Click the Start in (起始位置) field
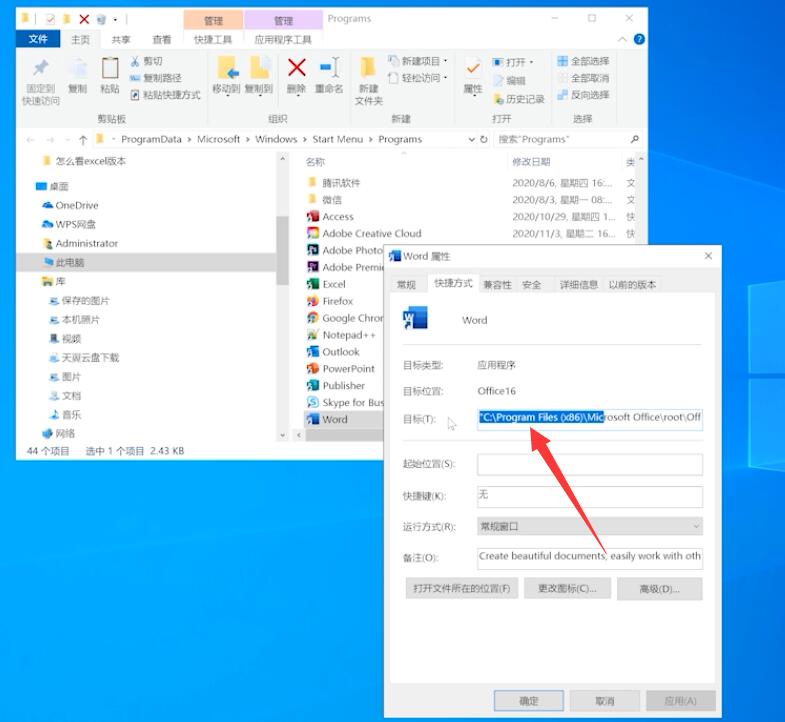The height and width of the screenshot is (722, 785). (x=590, y=465)
